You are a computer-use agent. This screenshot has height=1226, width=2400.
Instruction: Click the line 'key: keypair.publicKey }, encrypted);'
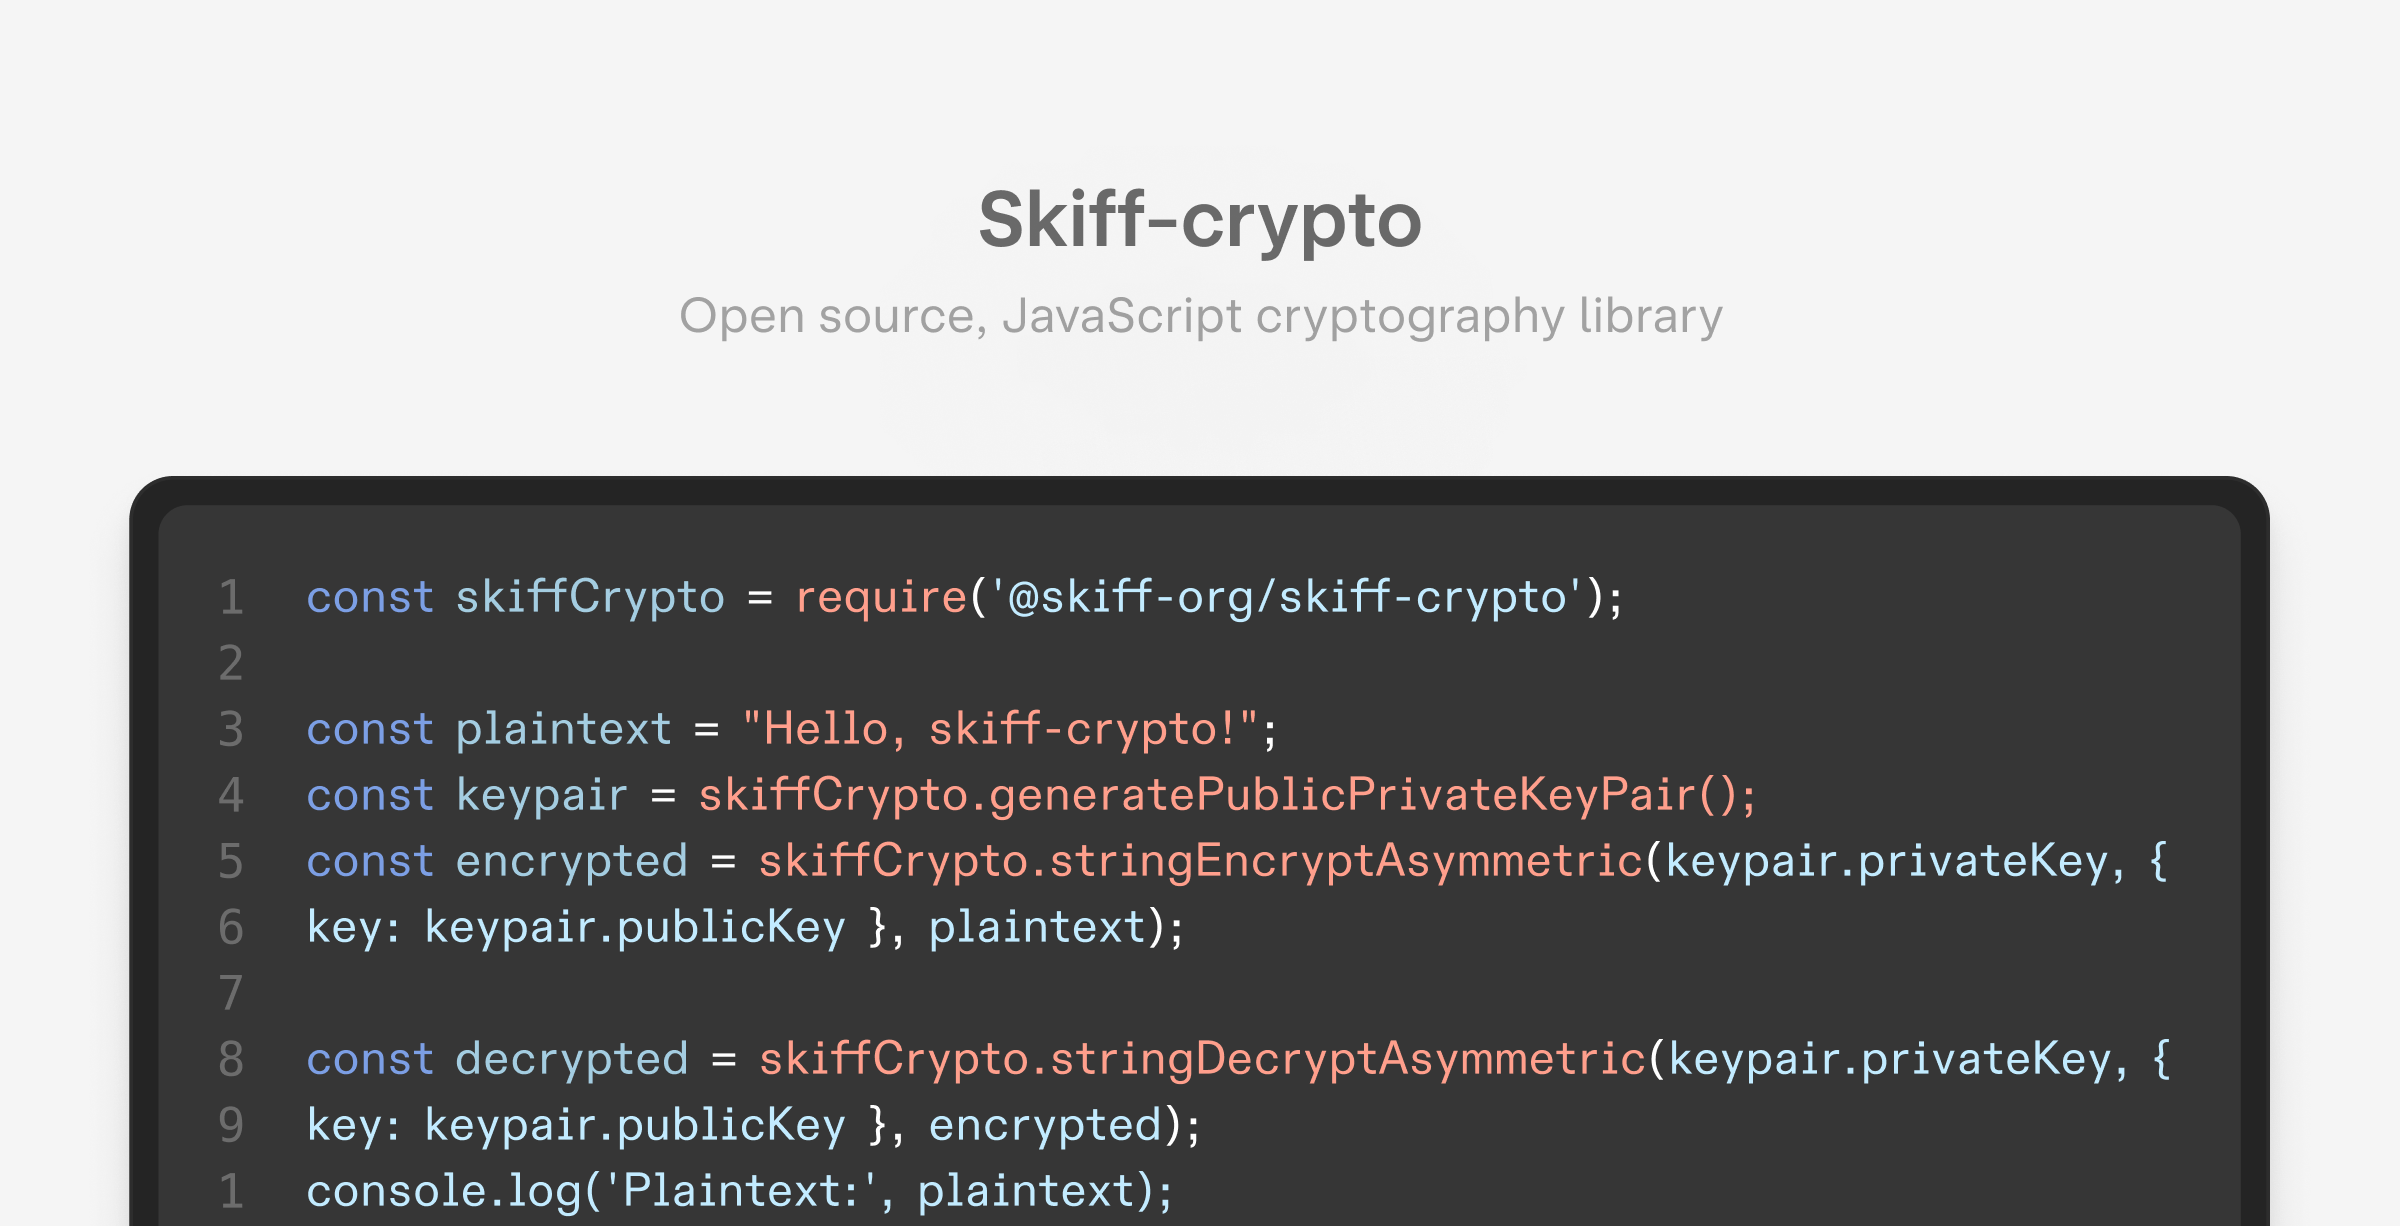point(754,1126)
